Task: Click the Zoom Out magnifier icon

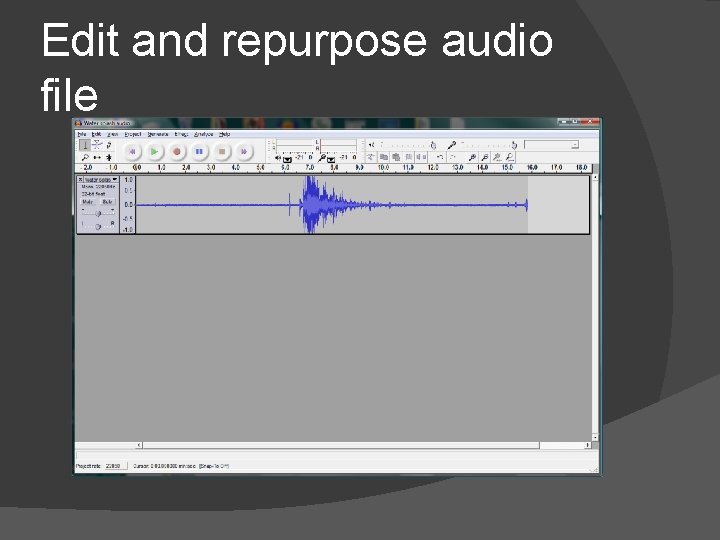Action: pos(484,157)
